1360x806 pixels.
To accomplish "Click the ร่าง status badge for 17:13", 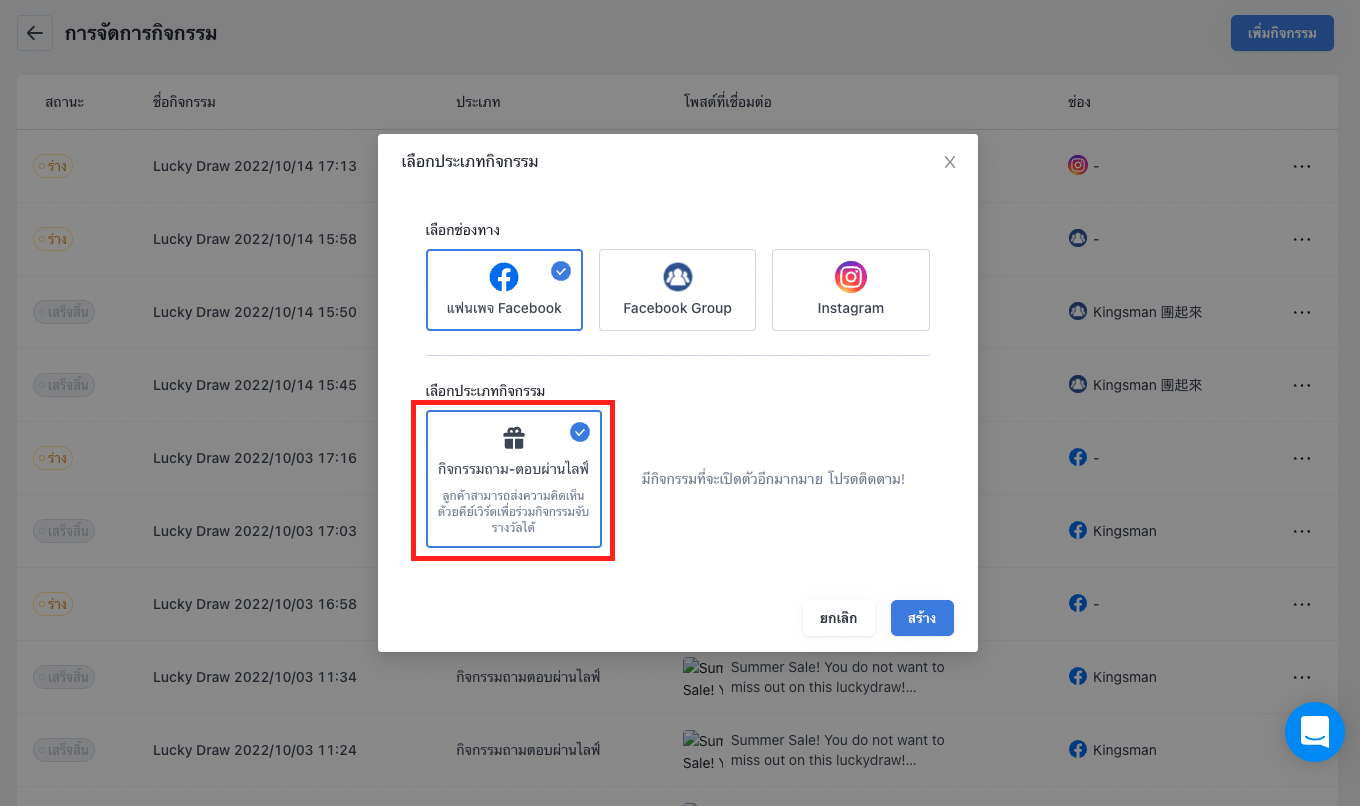I will (52, 166).
